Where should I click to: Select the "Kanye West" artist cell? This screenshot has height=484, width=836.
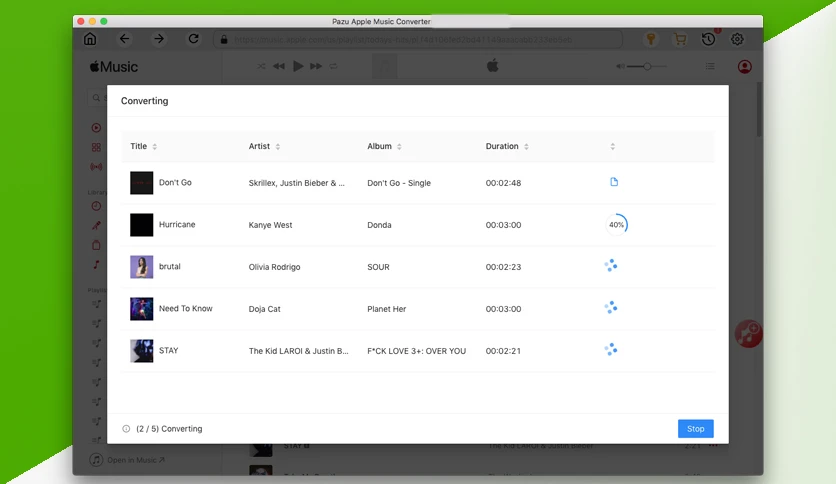click(270, 225)
